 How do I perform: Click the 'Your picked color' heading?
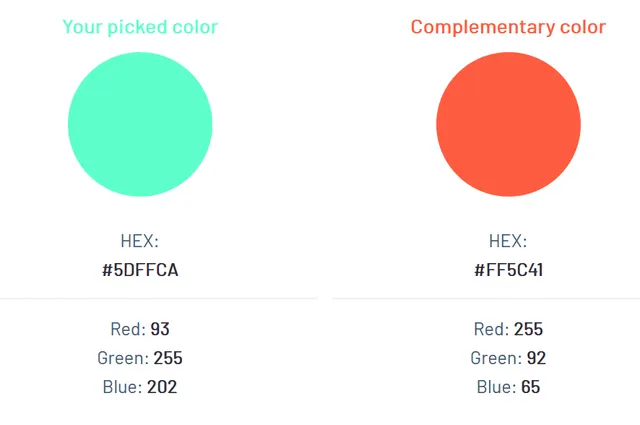(140, 27)
